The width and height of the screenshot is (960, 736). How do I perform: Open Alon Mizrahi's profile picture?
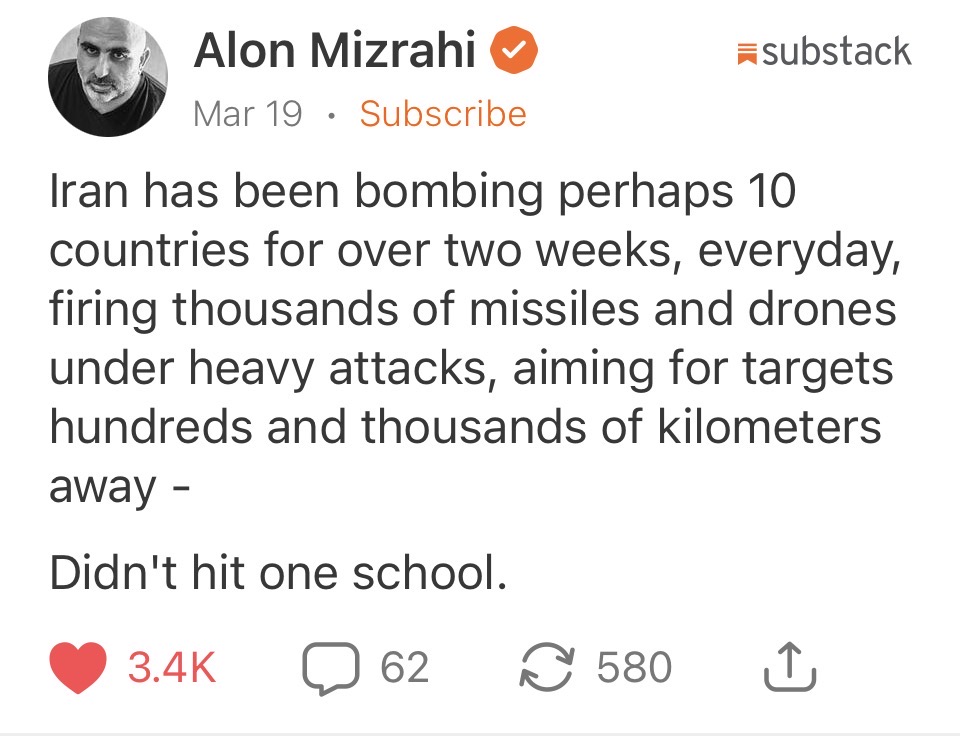pyautogui.click(x=107, y=77)
